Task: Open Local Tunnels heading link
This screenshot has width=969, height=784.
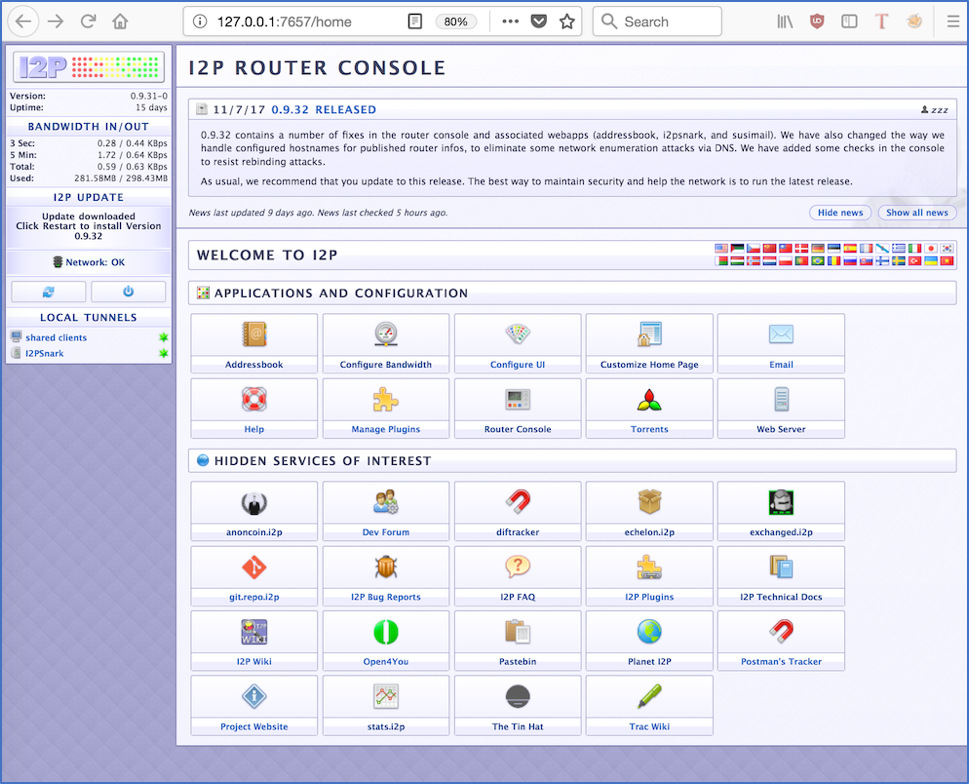Action: (x=88, y=318)
